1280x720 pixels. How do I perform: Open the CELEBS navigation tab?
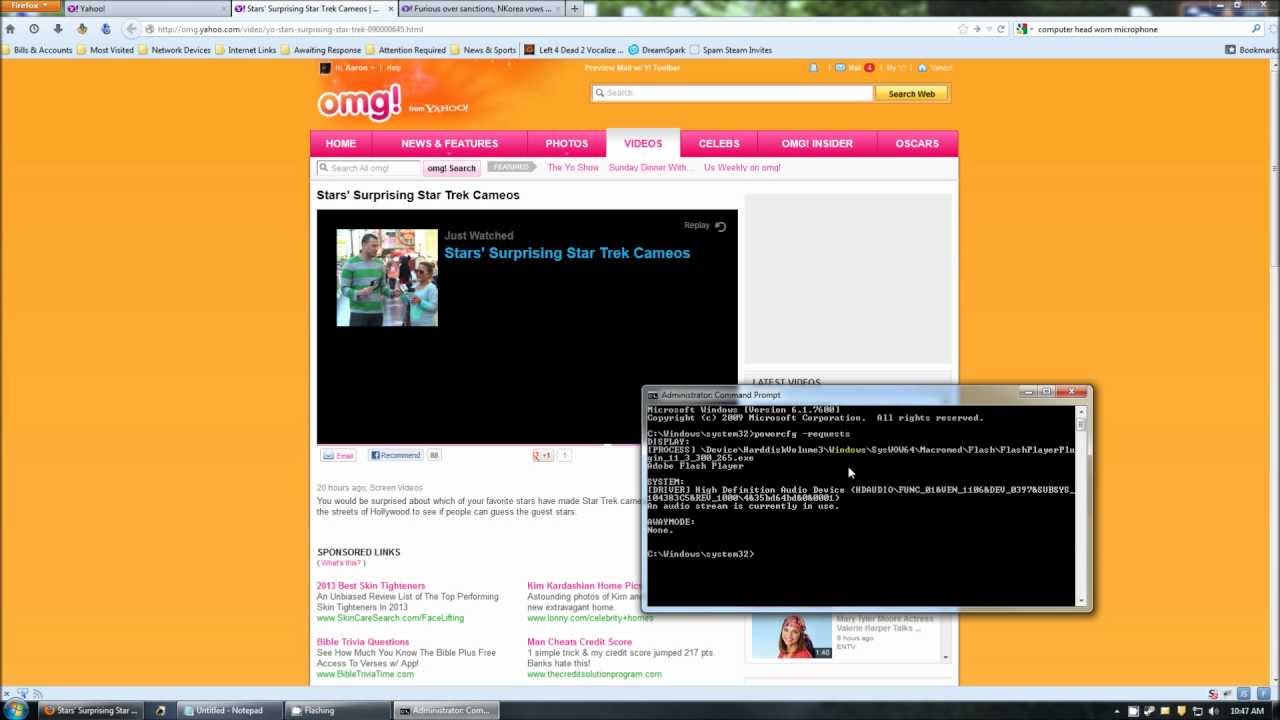click(x=719, y=143)
